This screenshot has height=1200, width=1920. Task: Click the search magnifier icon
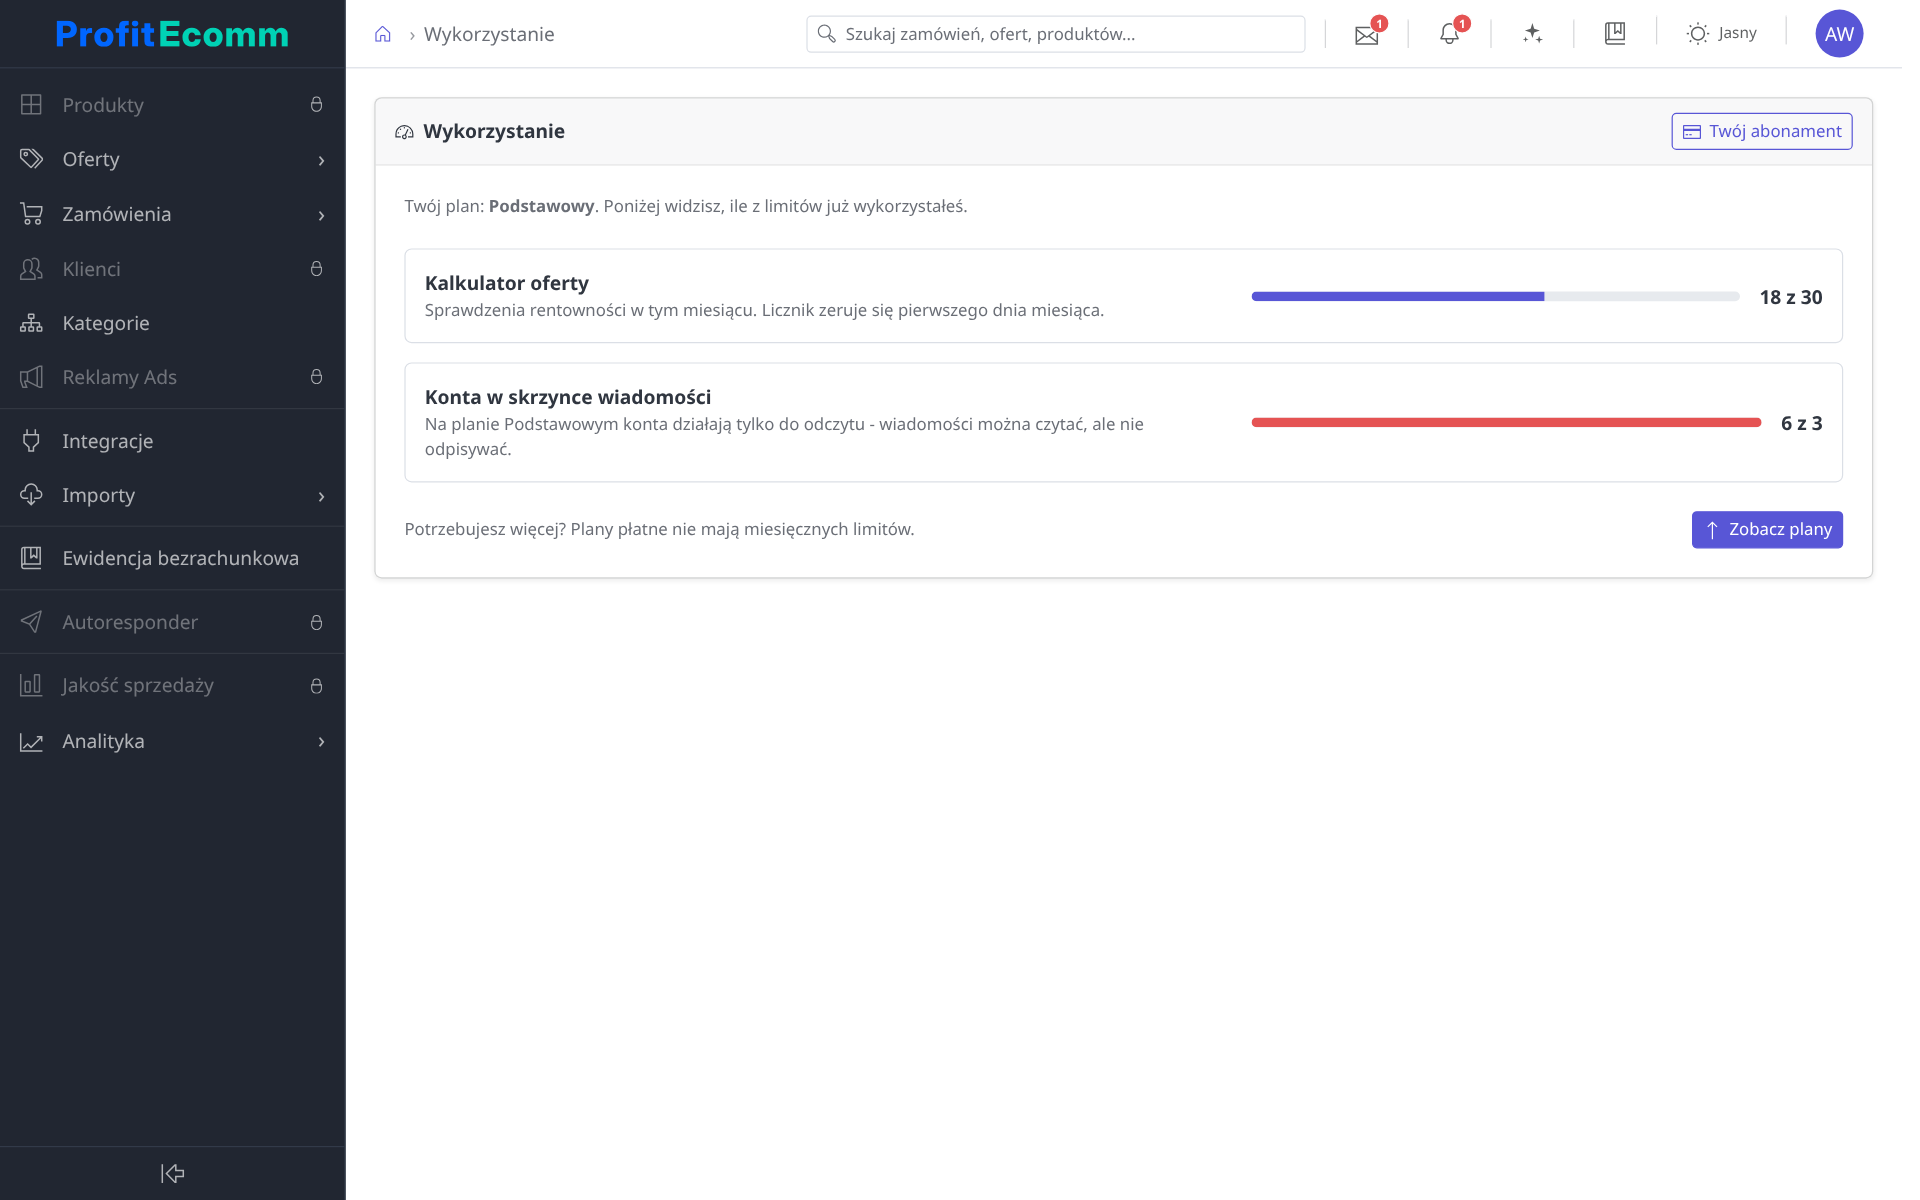click(x=827, y=34)
